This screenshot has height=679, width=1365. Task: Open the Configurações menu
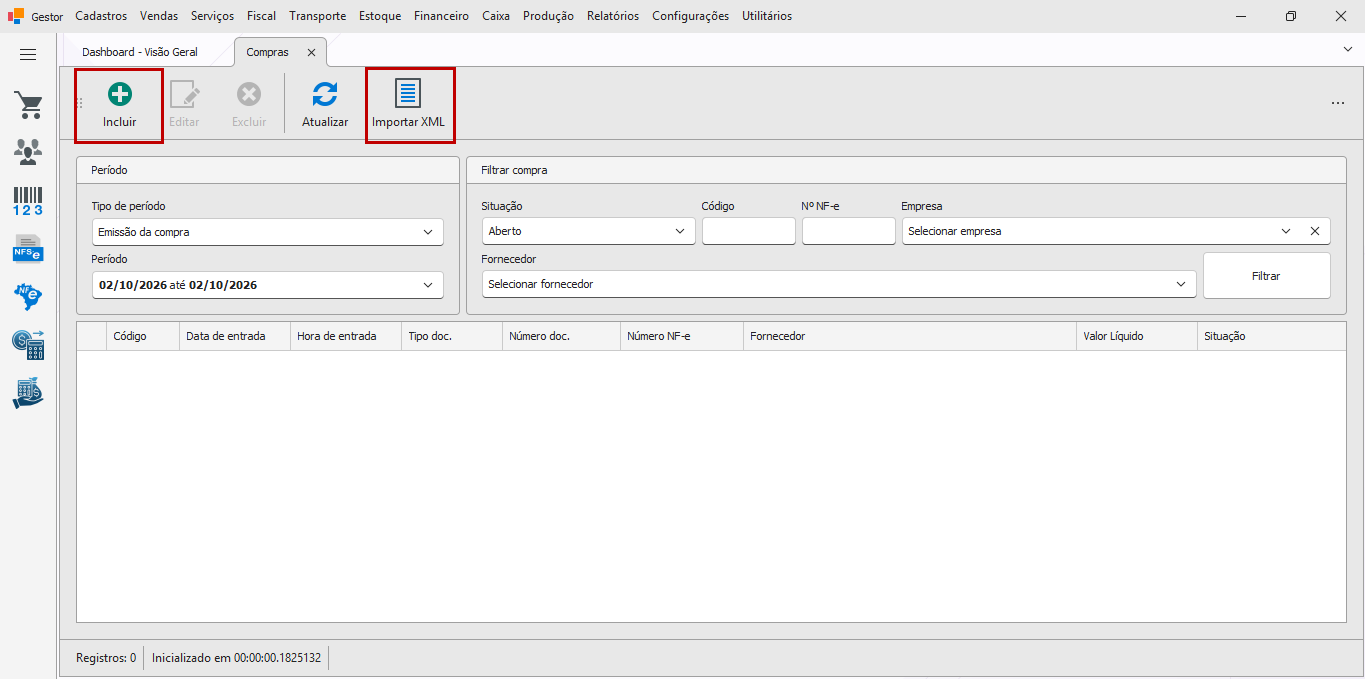point(690,16)
